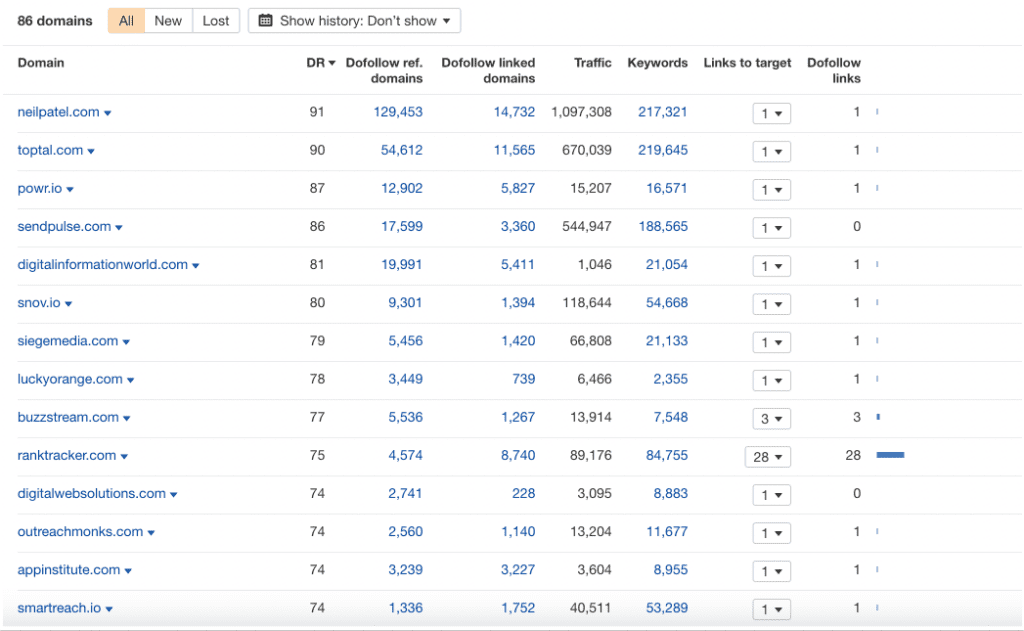This screenshot has height=631, width=1024.
Task: Expand the caret next to ranktracker.com
Action: [124, 457]
